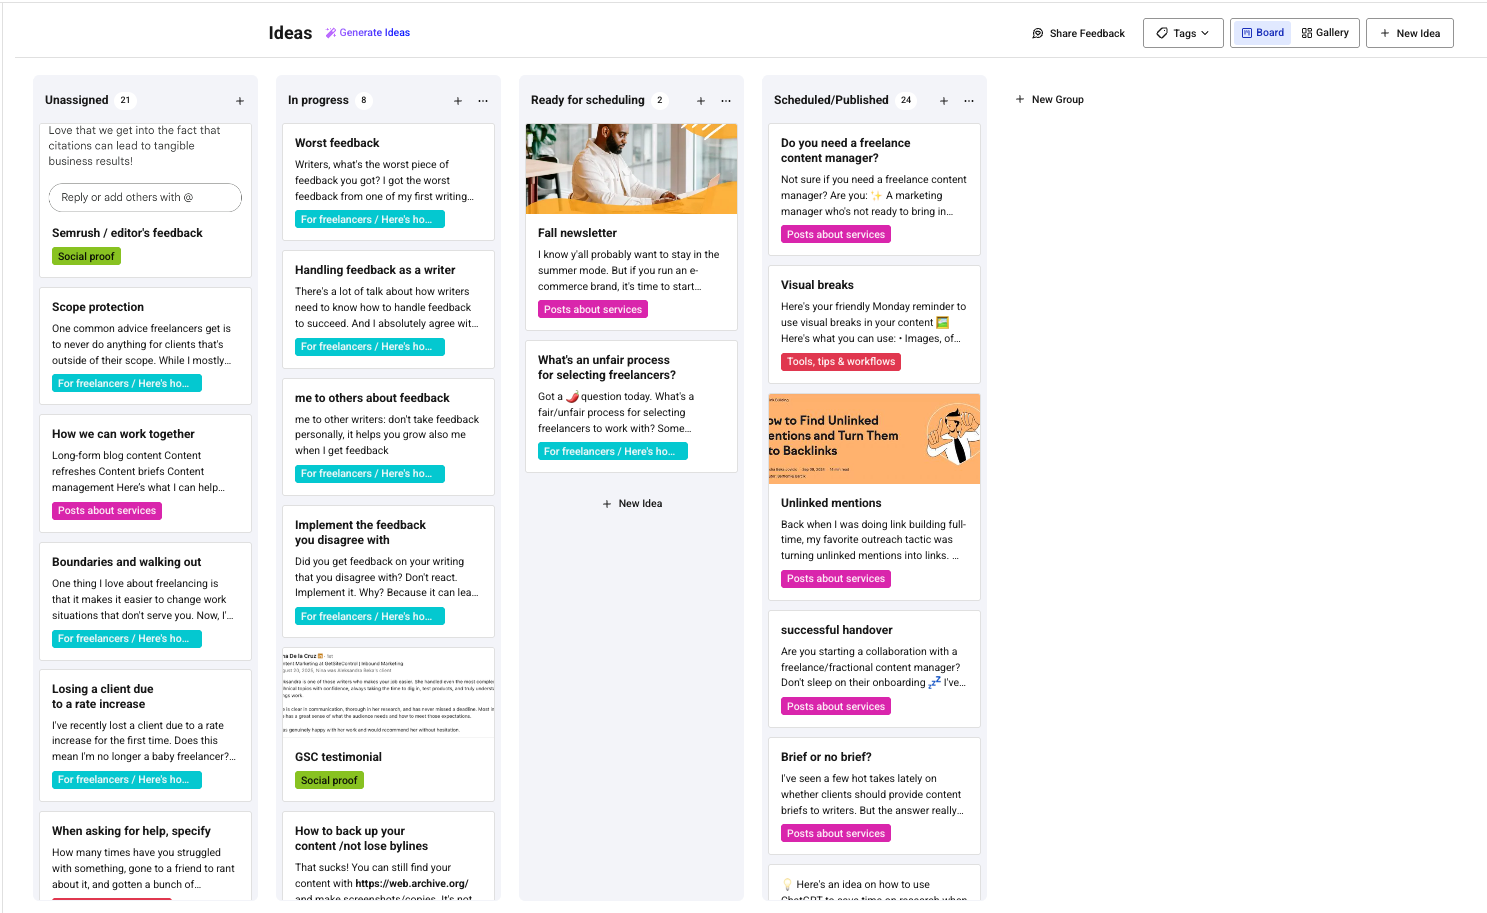This screenshot has height=913, width=1487.
Task: Open the Fall newsletter card title
Action: tap(577, 233)
